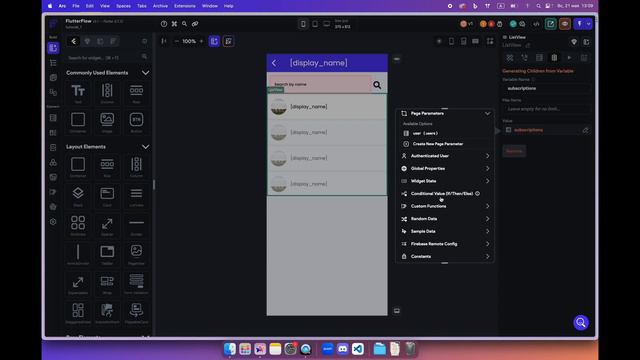This screenshot has height=360, width=640.
Task: Open the floating search help bubble
Action: pos(581,322)
